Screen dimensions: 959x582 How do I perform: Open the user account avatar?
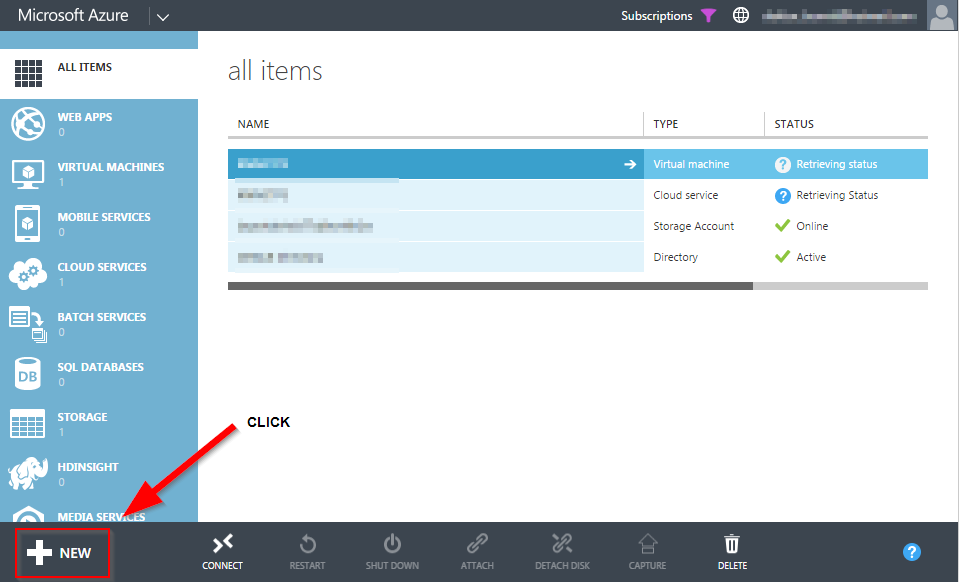click(942, 15)
